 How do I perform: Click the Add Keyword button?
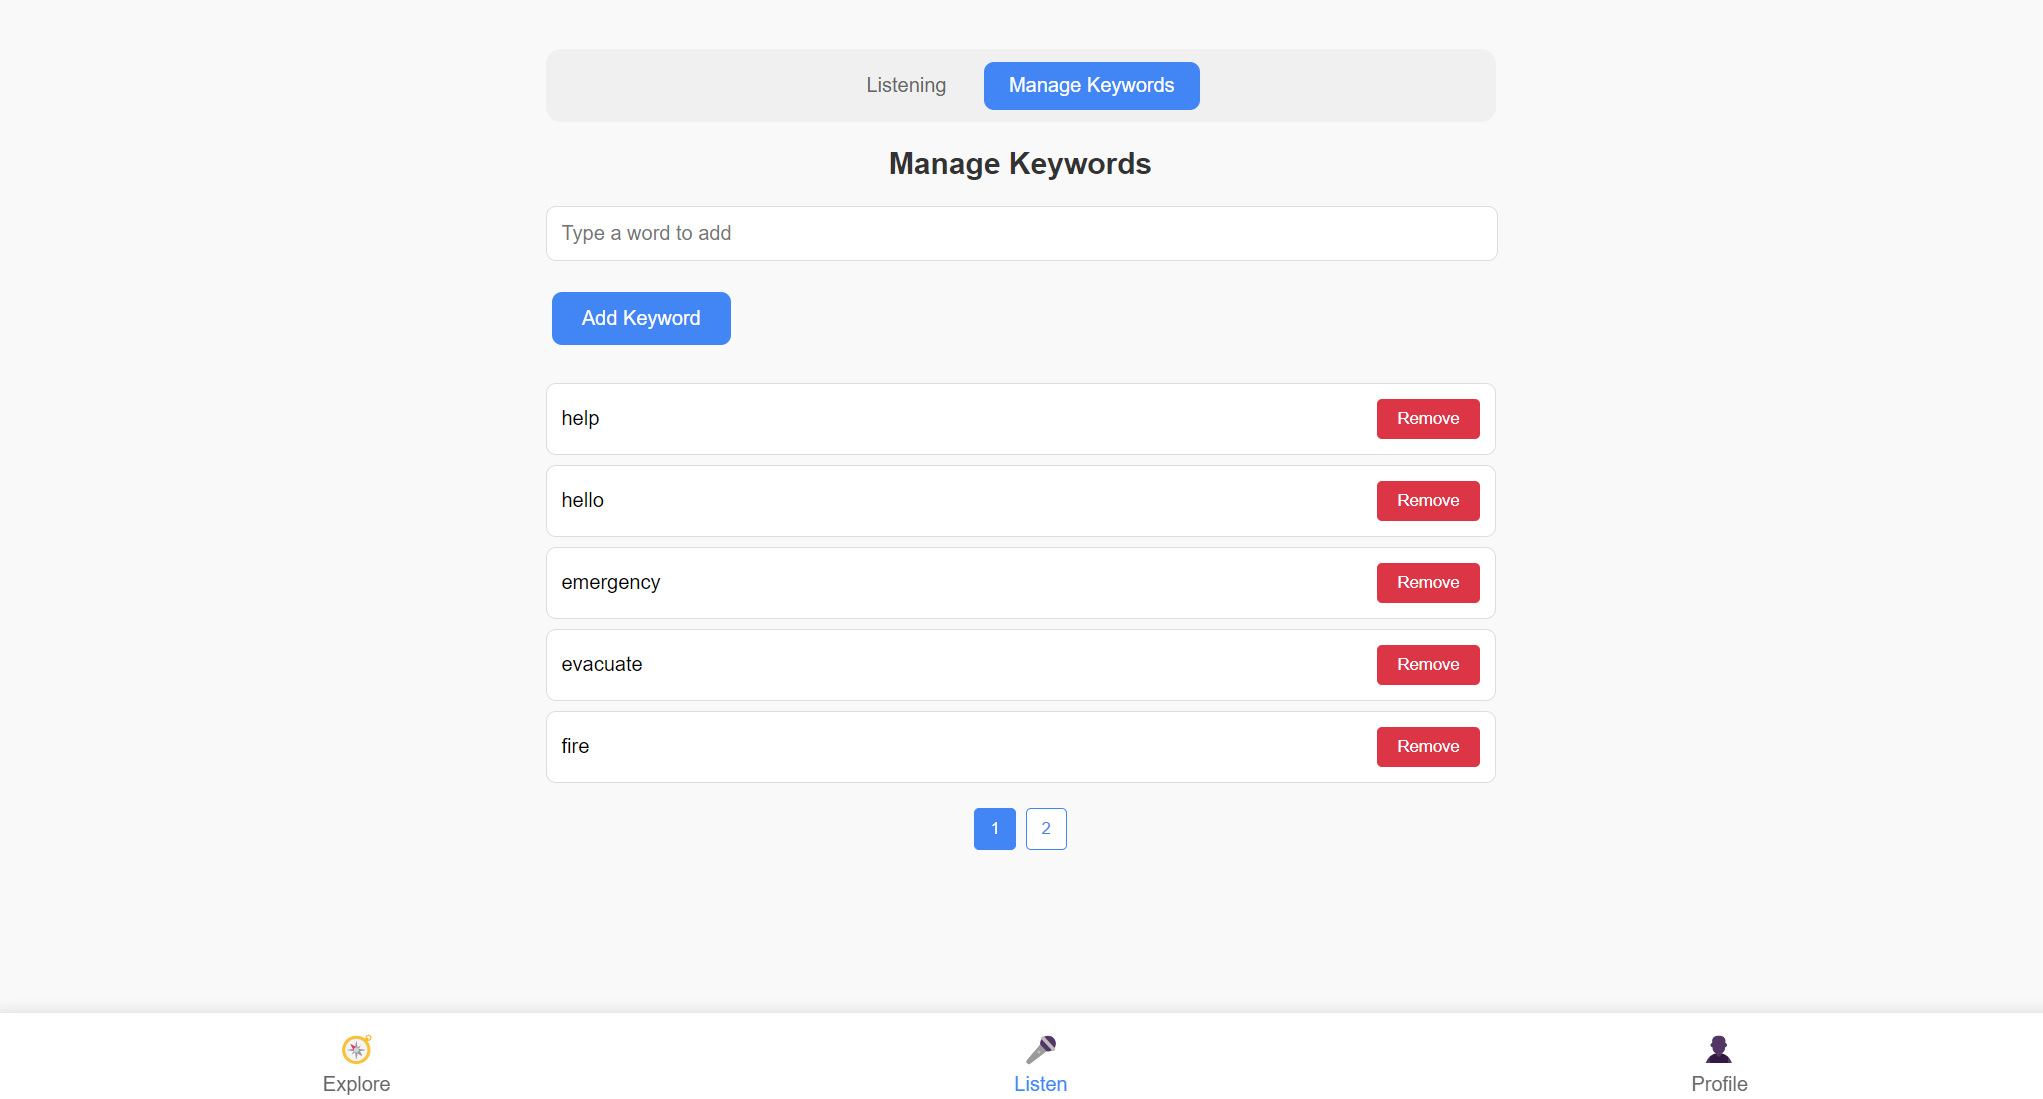[x=641, y=318]
